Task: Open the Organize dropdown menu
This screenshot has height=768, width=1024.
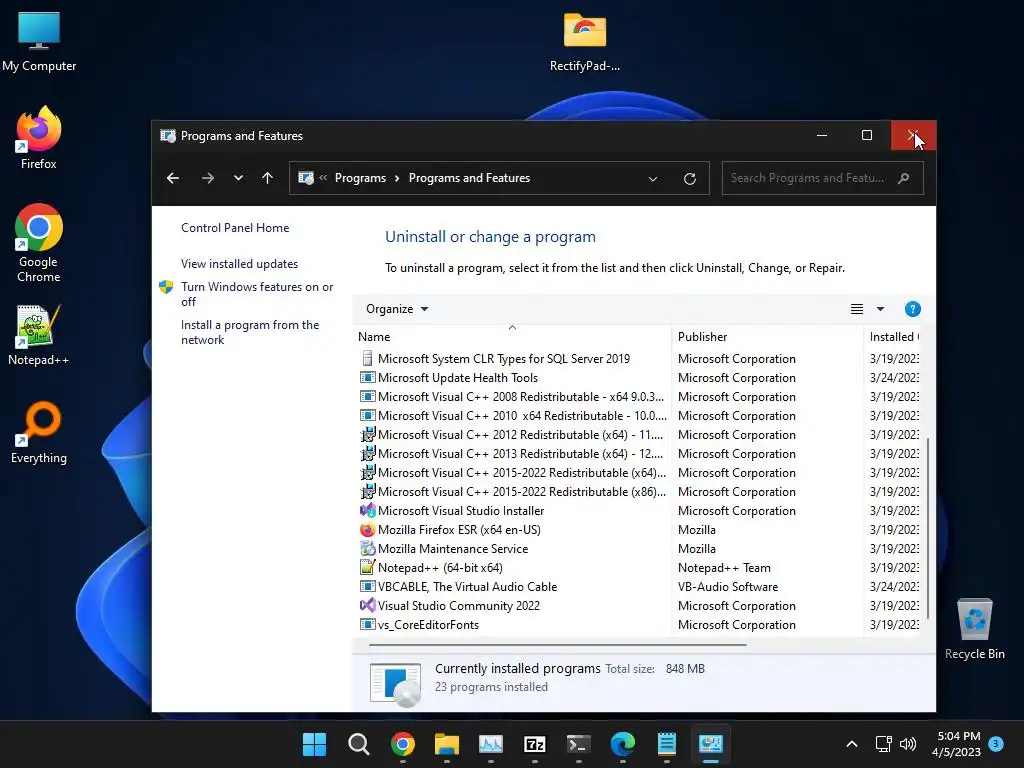Action: pos(396,309)
